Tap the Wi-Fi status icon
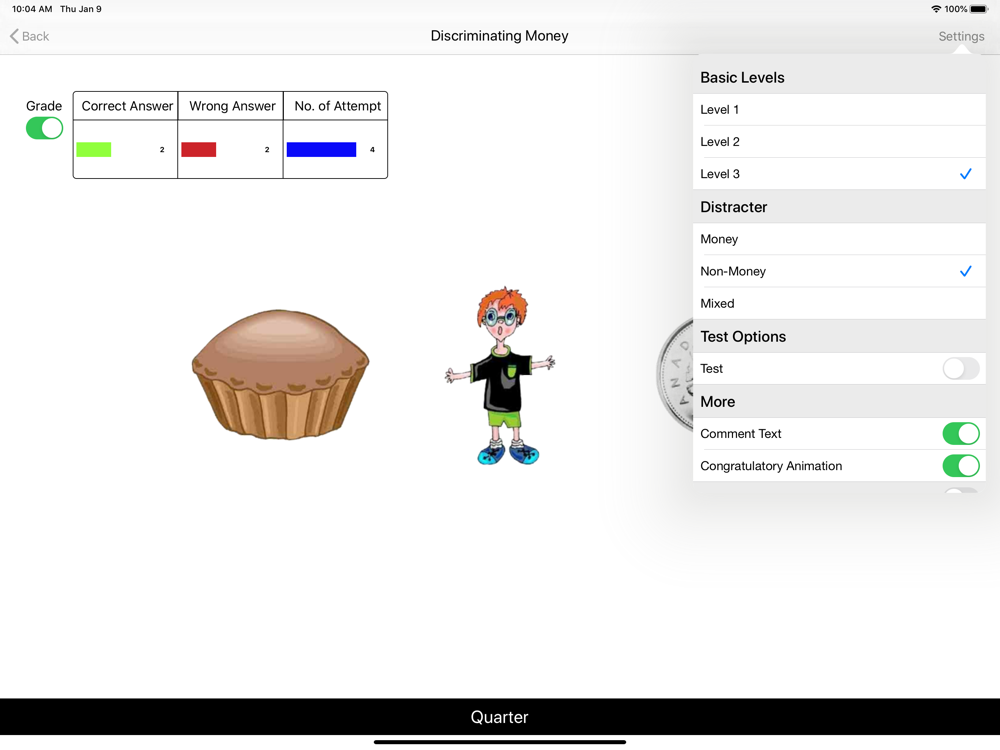The image size is (1000, 750). point(936,9)
